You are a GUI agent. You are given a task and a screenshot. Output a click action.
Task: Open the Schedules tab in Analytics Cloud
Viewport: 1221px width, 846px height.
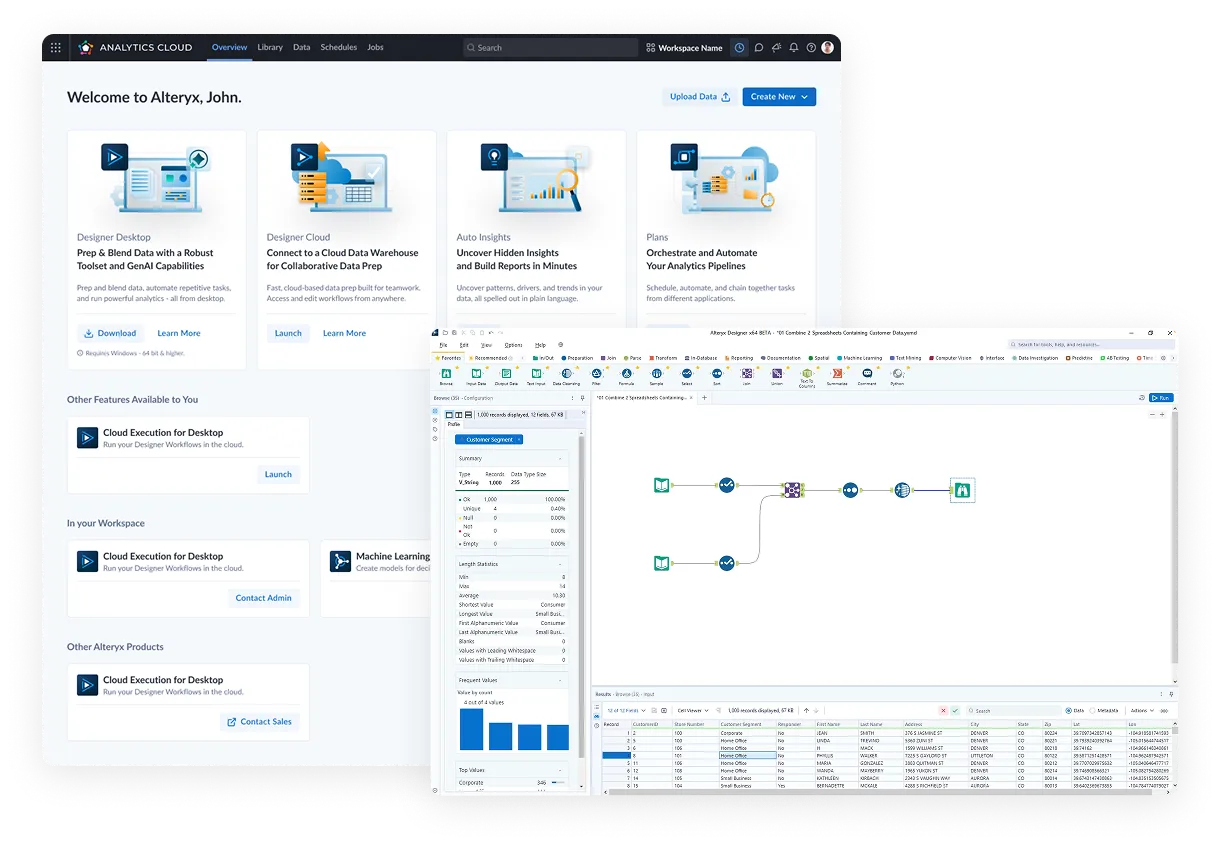coord(339,47)
